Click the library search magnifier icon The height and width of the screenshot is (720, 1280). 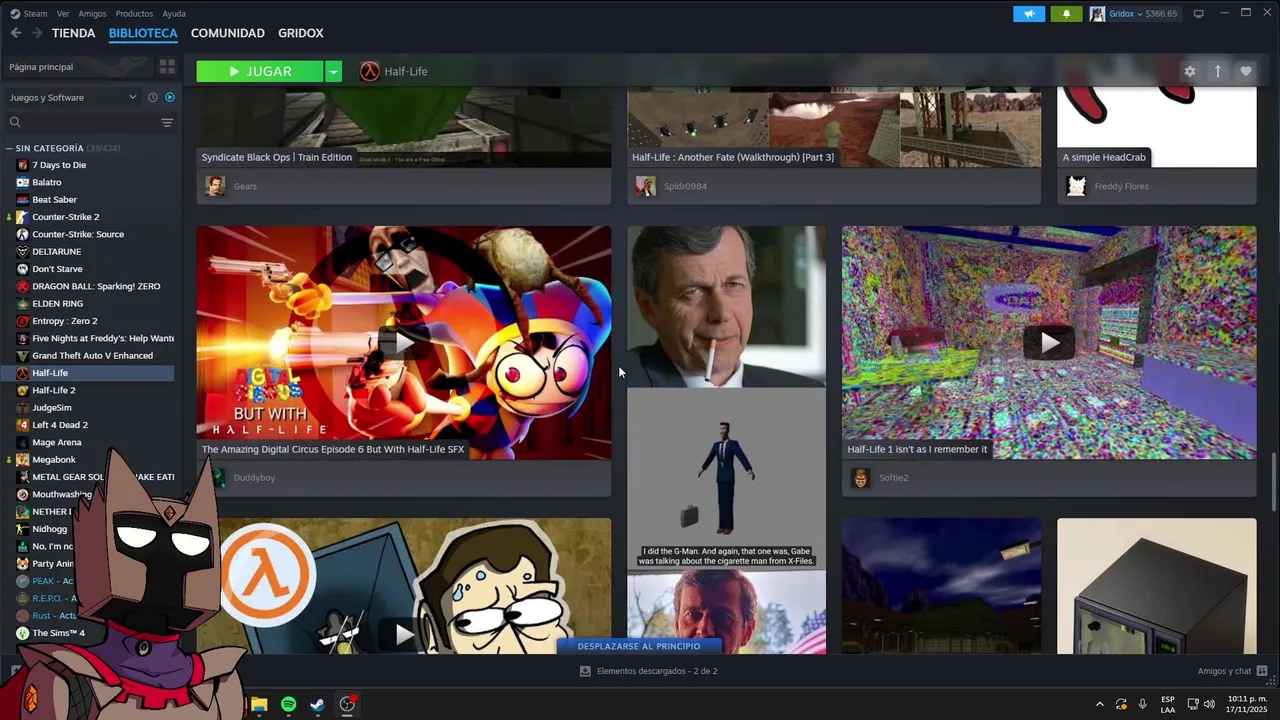coord(15,122)
